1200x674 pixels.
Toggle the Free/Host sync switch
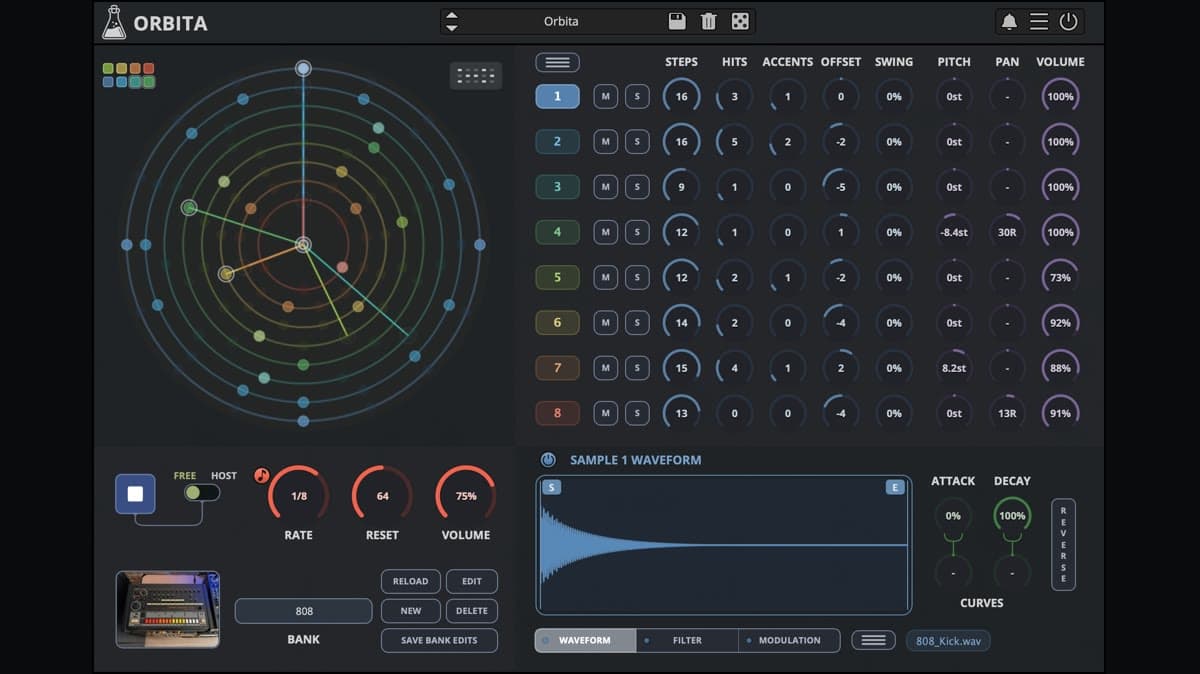201,493
